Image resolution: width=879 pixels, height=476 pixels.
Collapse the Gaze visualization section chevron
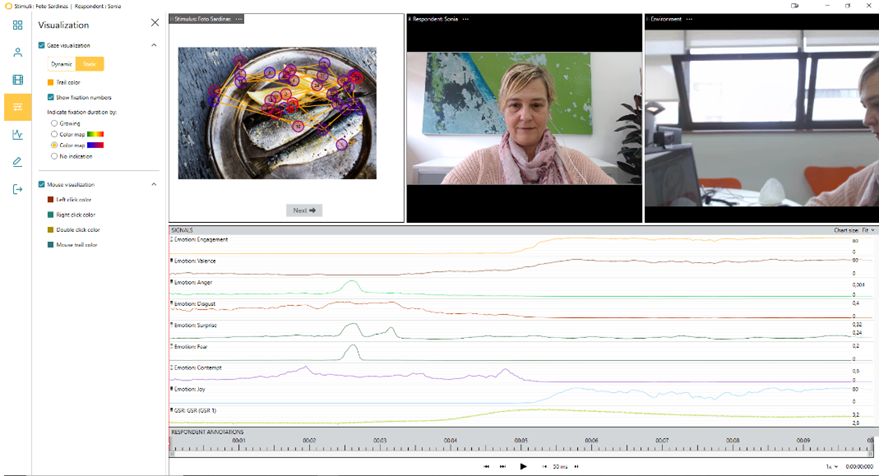click(x=154, y=45)
